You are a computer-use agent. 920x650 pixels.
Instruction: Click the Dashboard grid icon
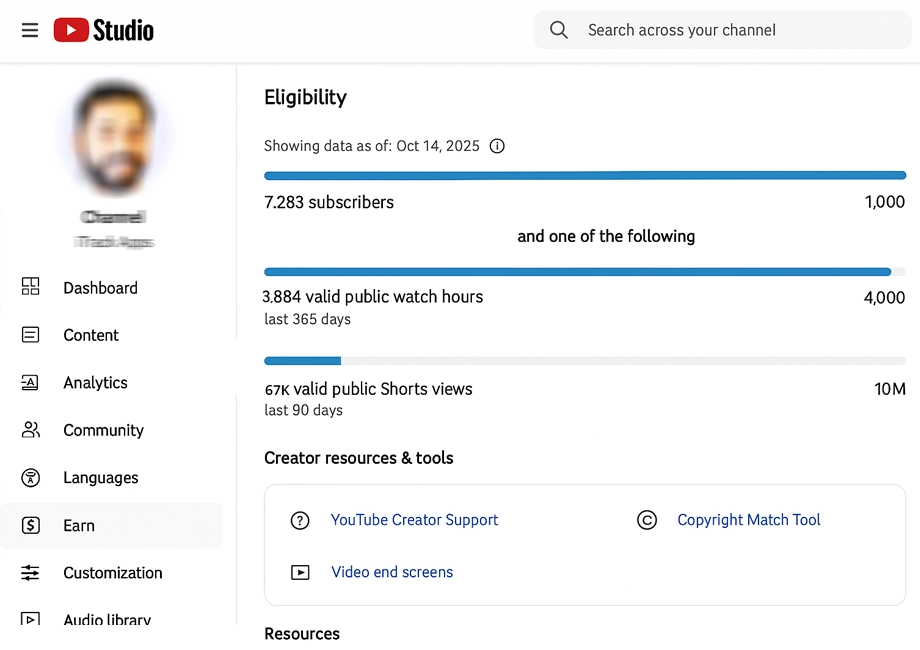tap(31, 287)
